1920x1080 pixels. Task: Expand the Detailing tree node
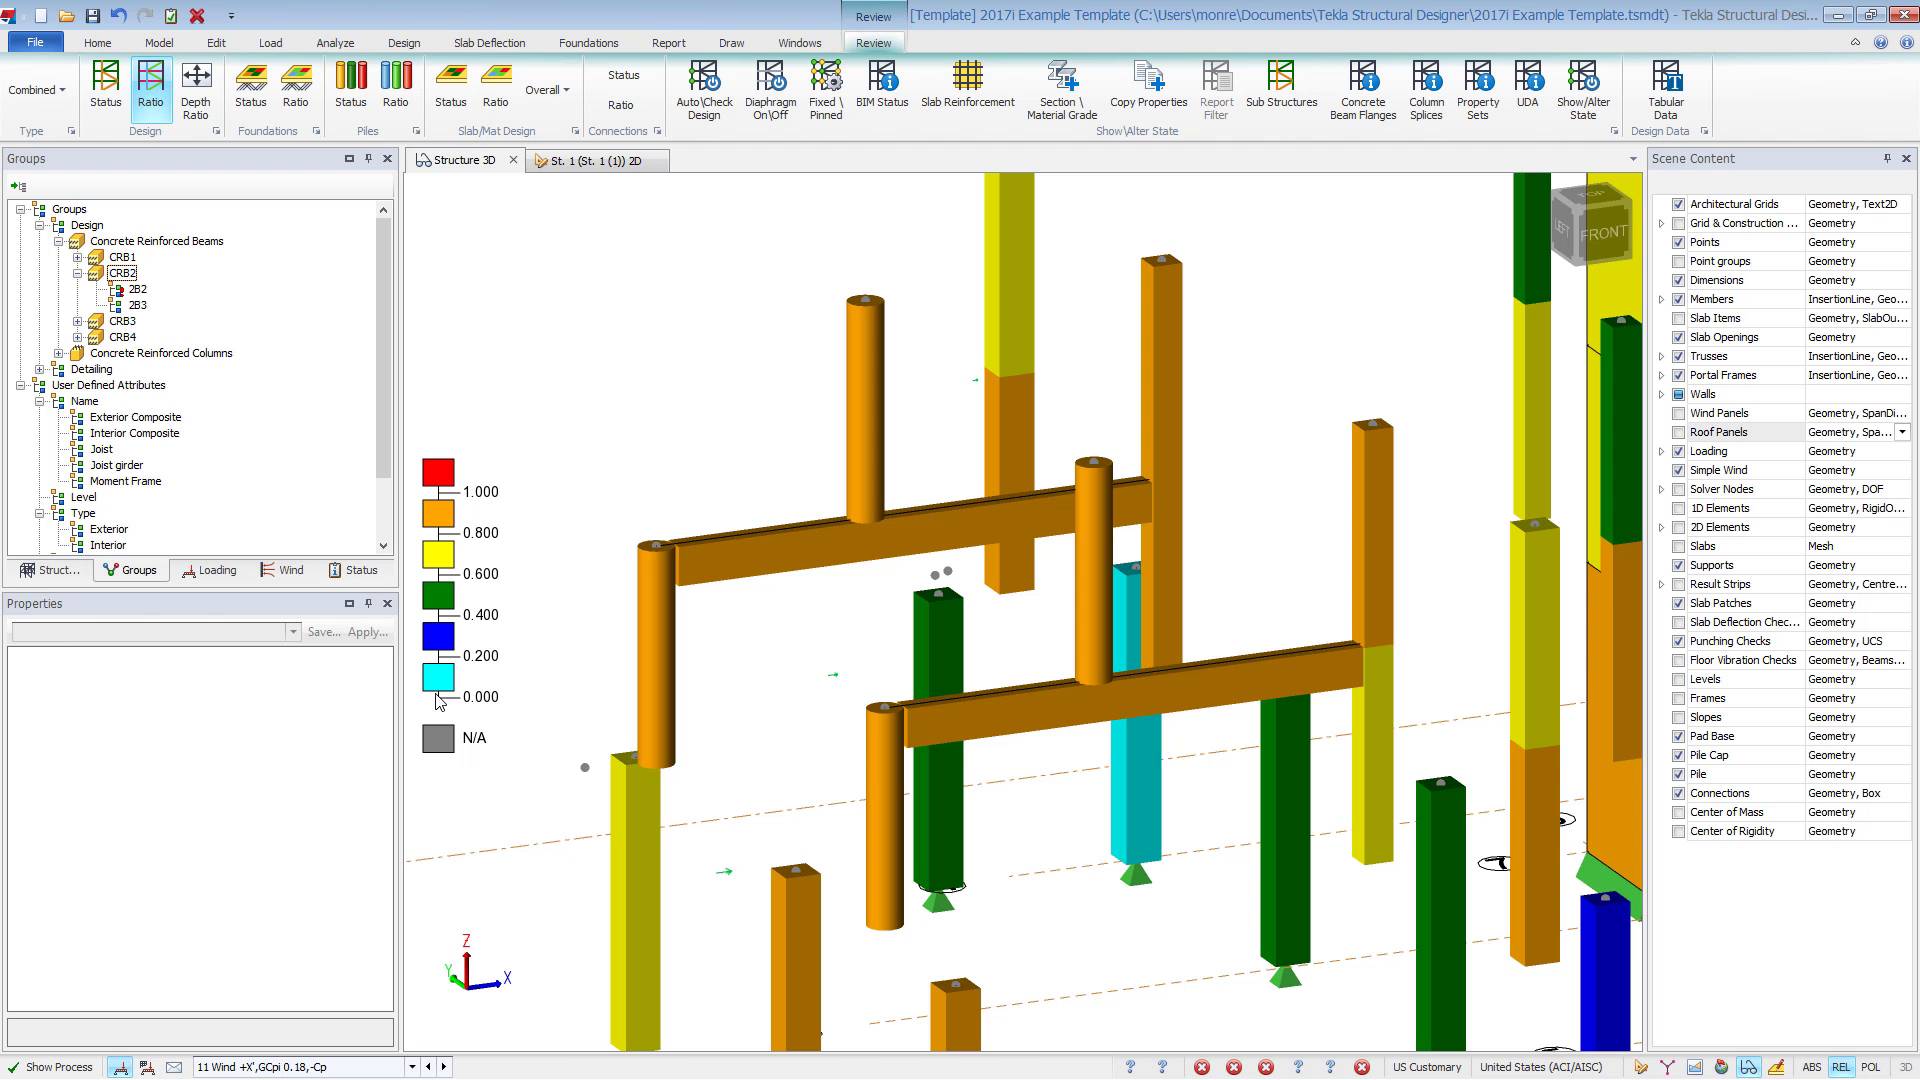[x=40, y=369]
